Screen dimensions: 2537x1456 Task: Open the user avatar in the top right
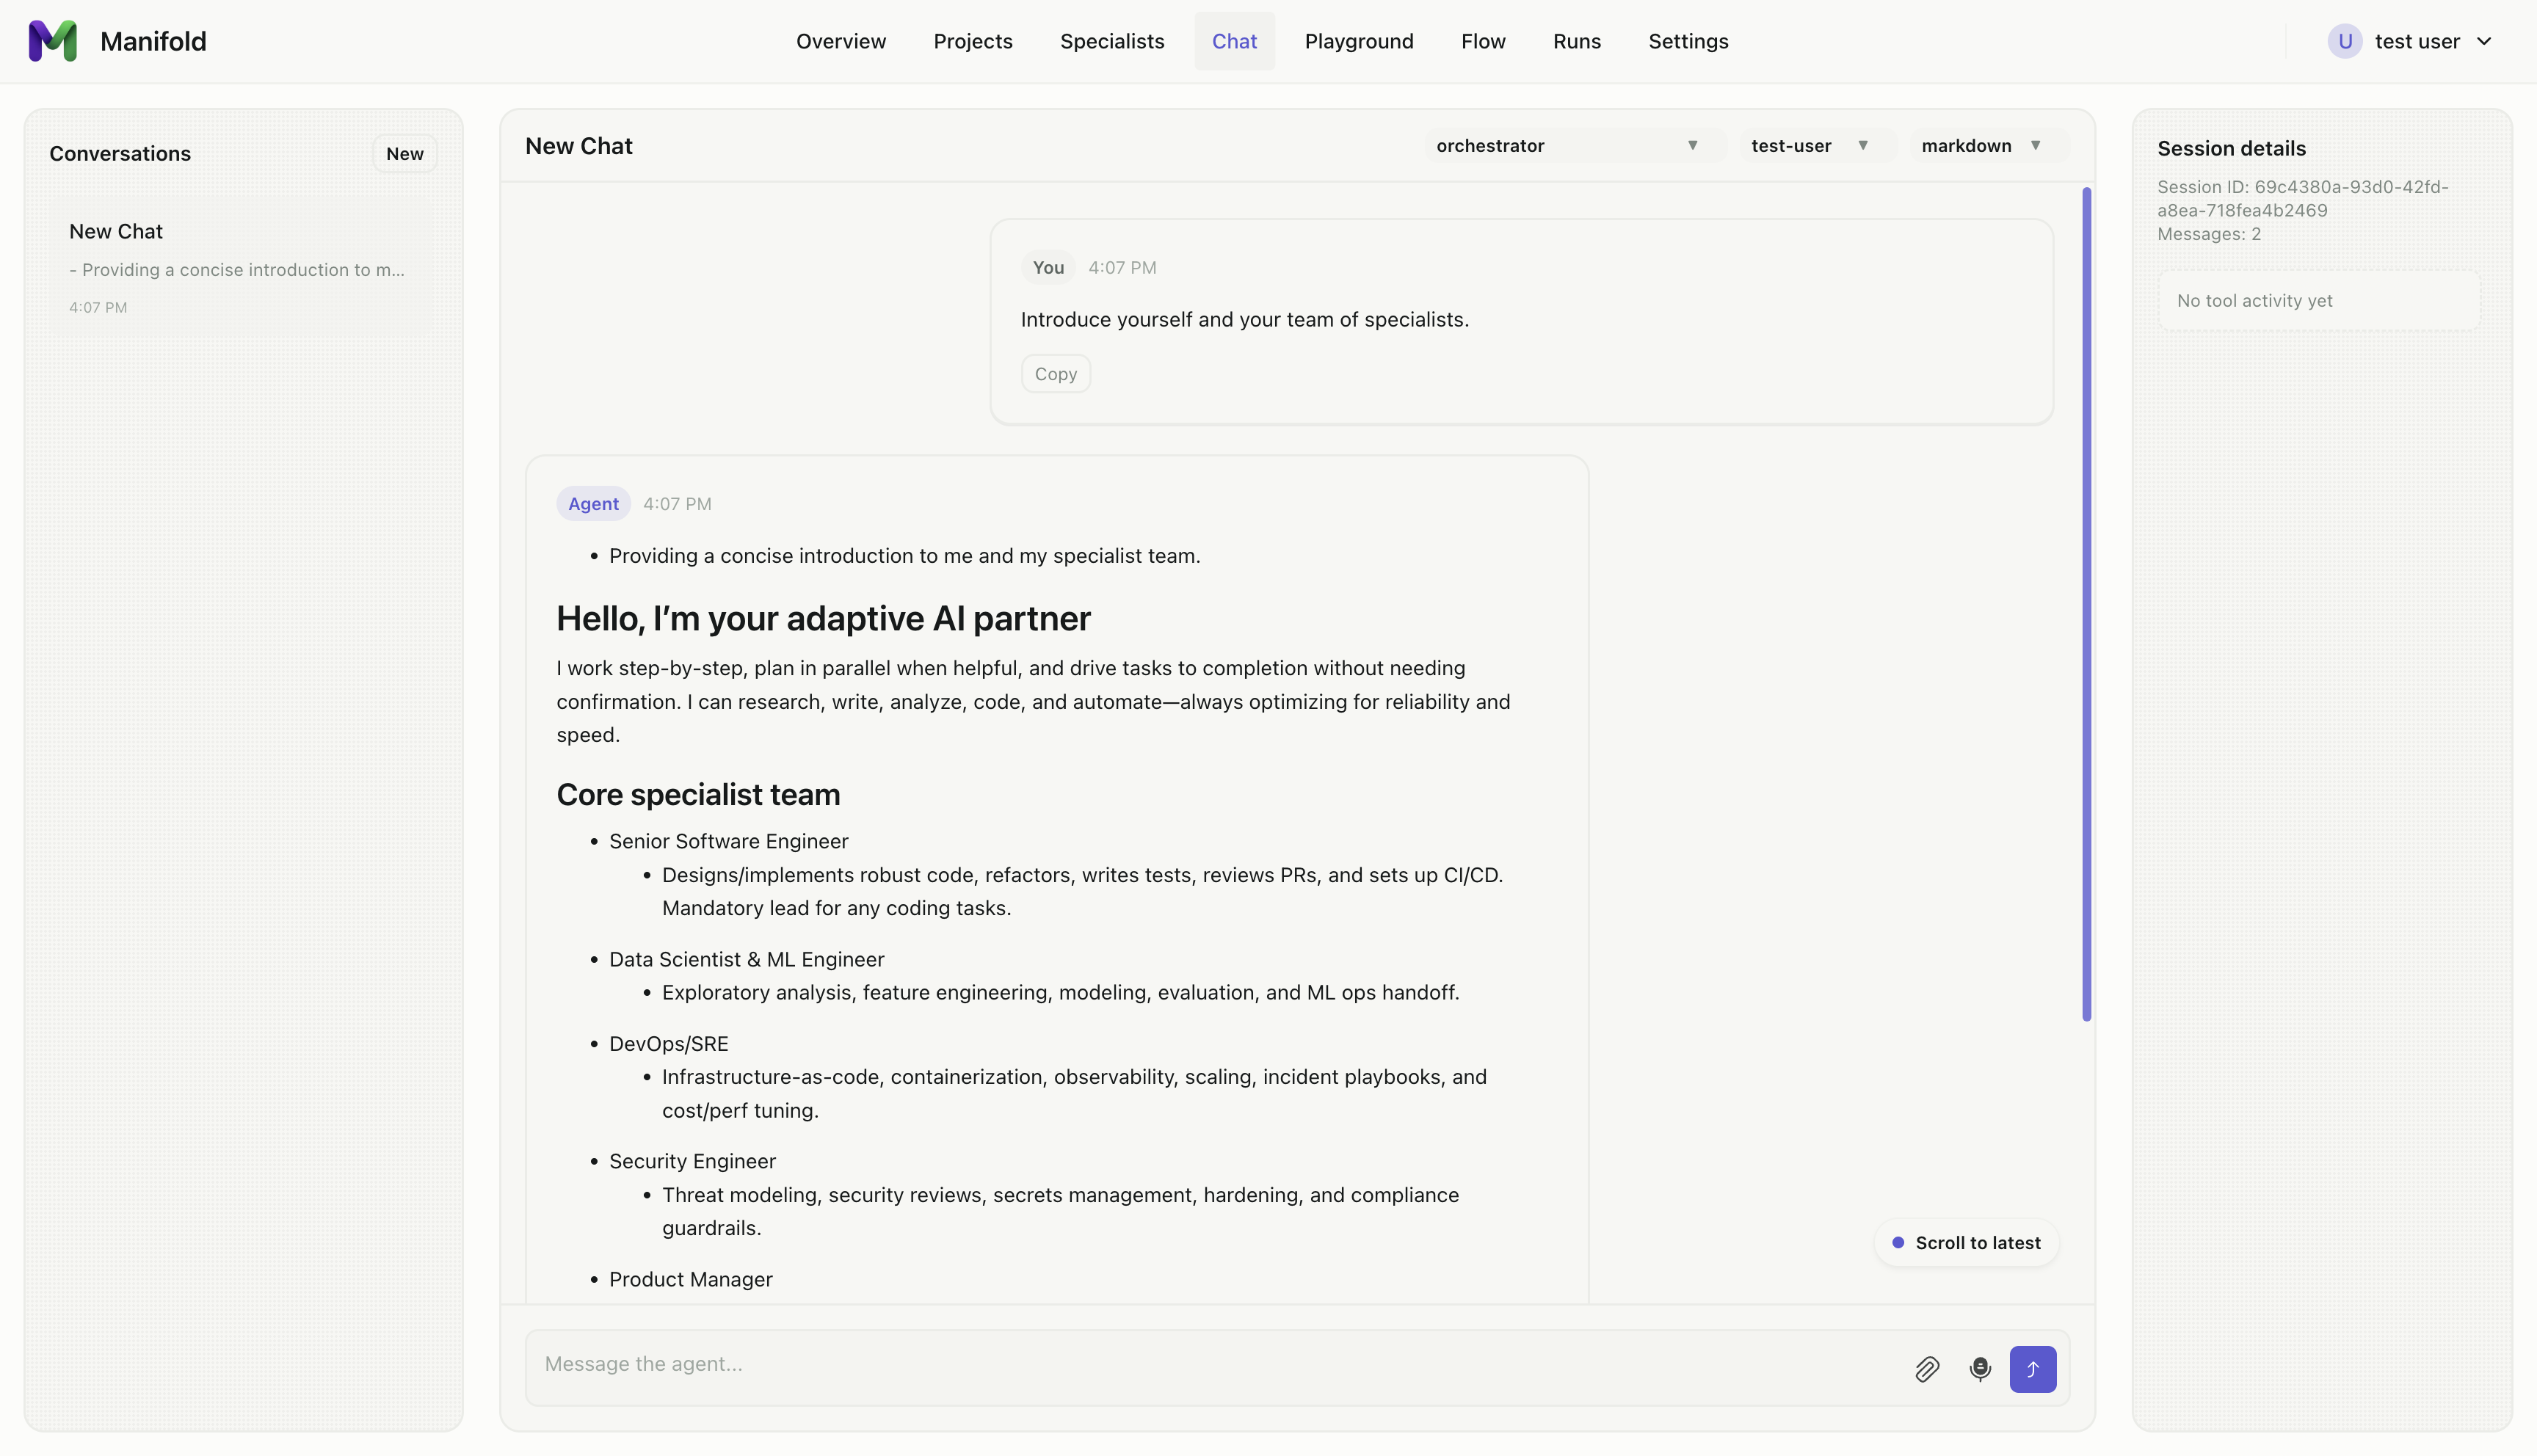click(2345, 41)
